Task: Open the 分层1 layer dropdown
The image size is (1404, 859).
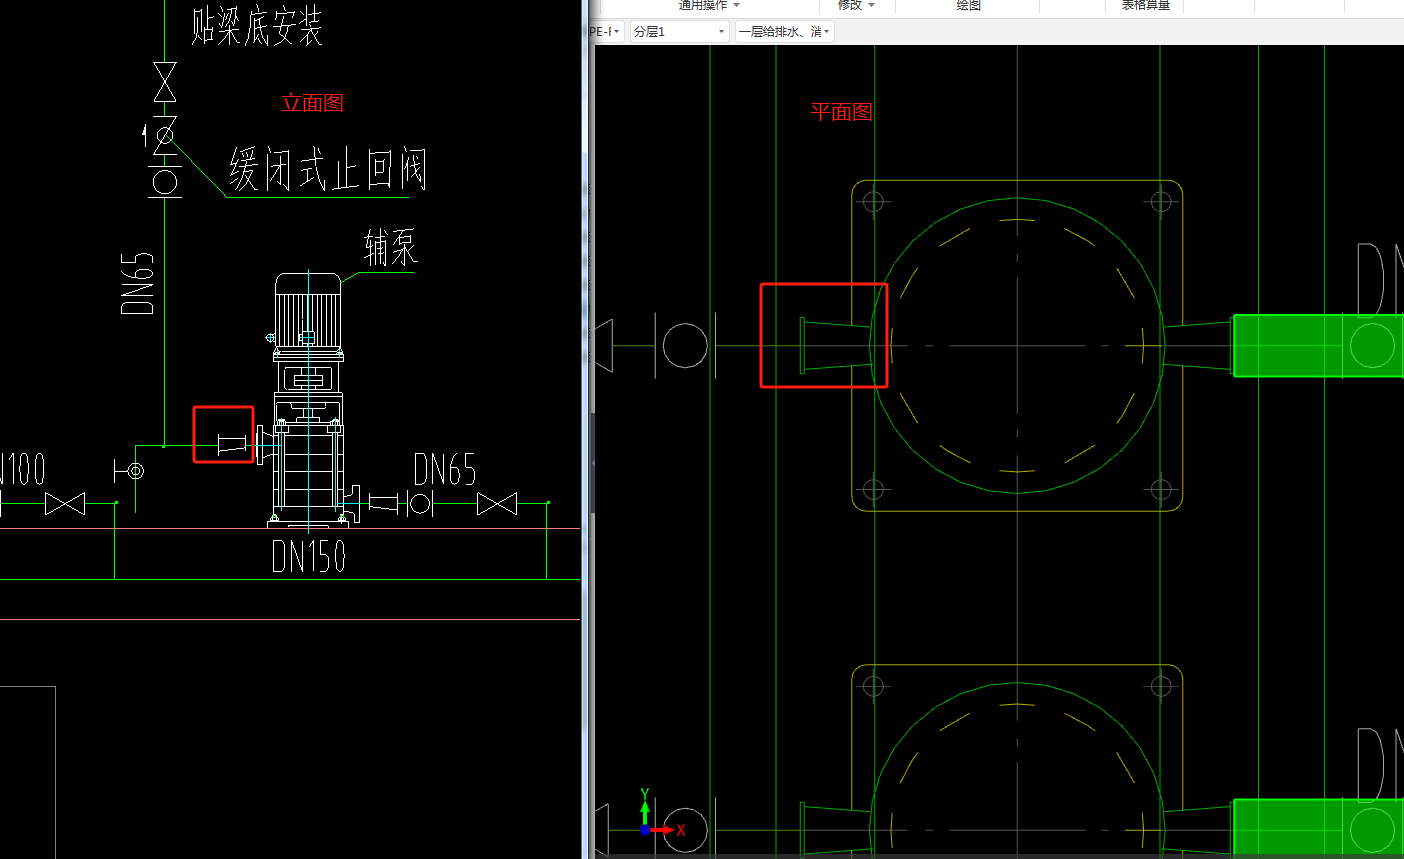Action: tap(679, 32)
